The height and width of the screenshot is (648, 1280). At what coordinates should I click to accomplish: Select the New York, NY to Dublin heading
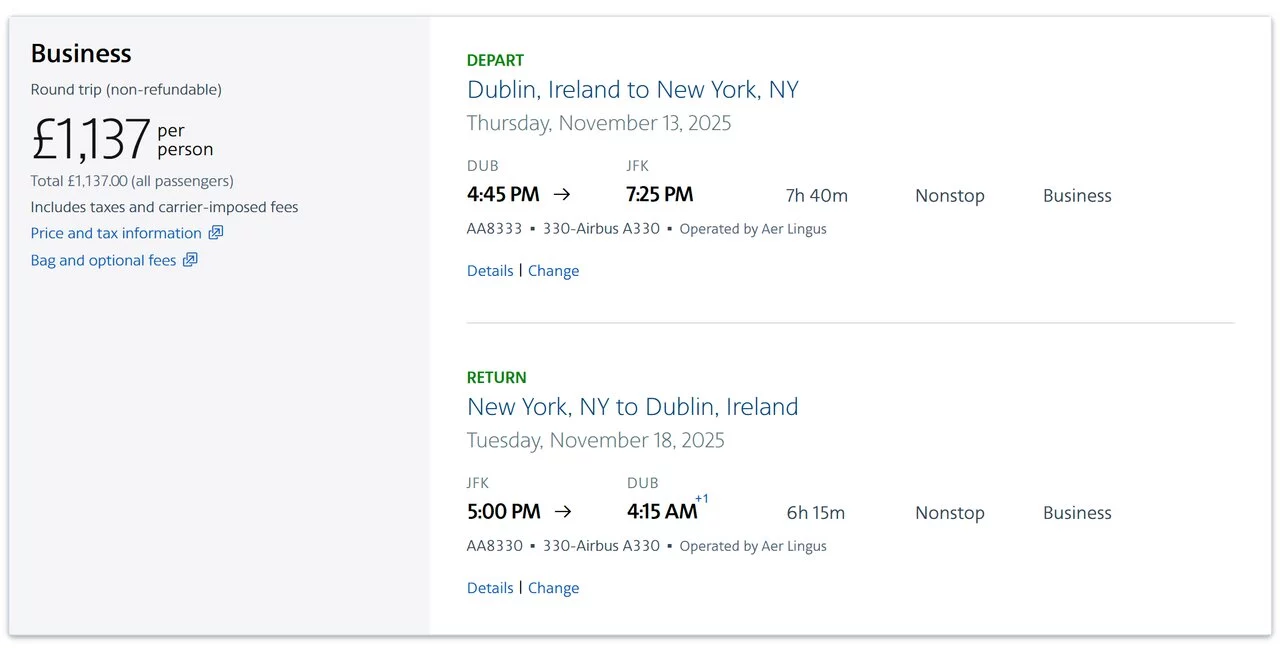tap(633, 407)
